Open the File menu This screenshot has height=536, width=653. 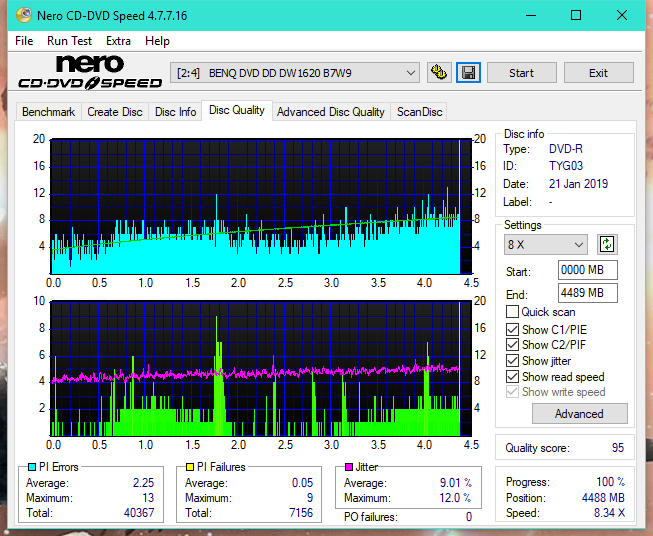click(24, 41)
